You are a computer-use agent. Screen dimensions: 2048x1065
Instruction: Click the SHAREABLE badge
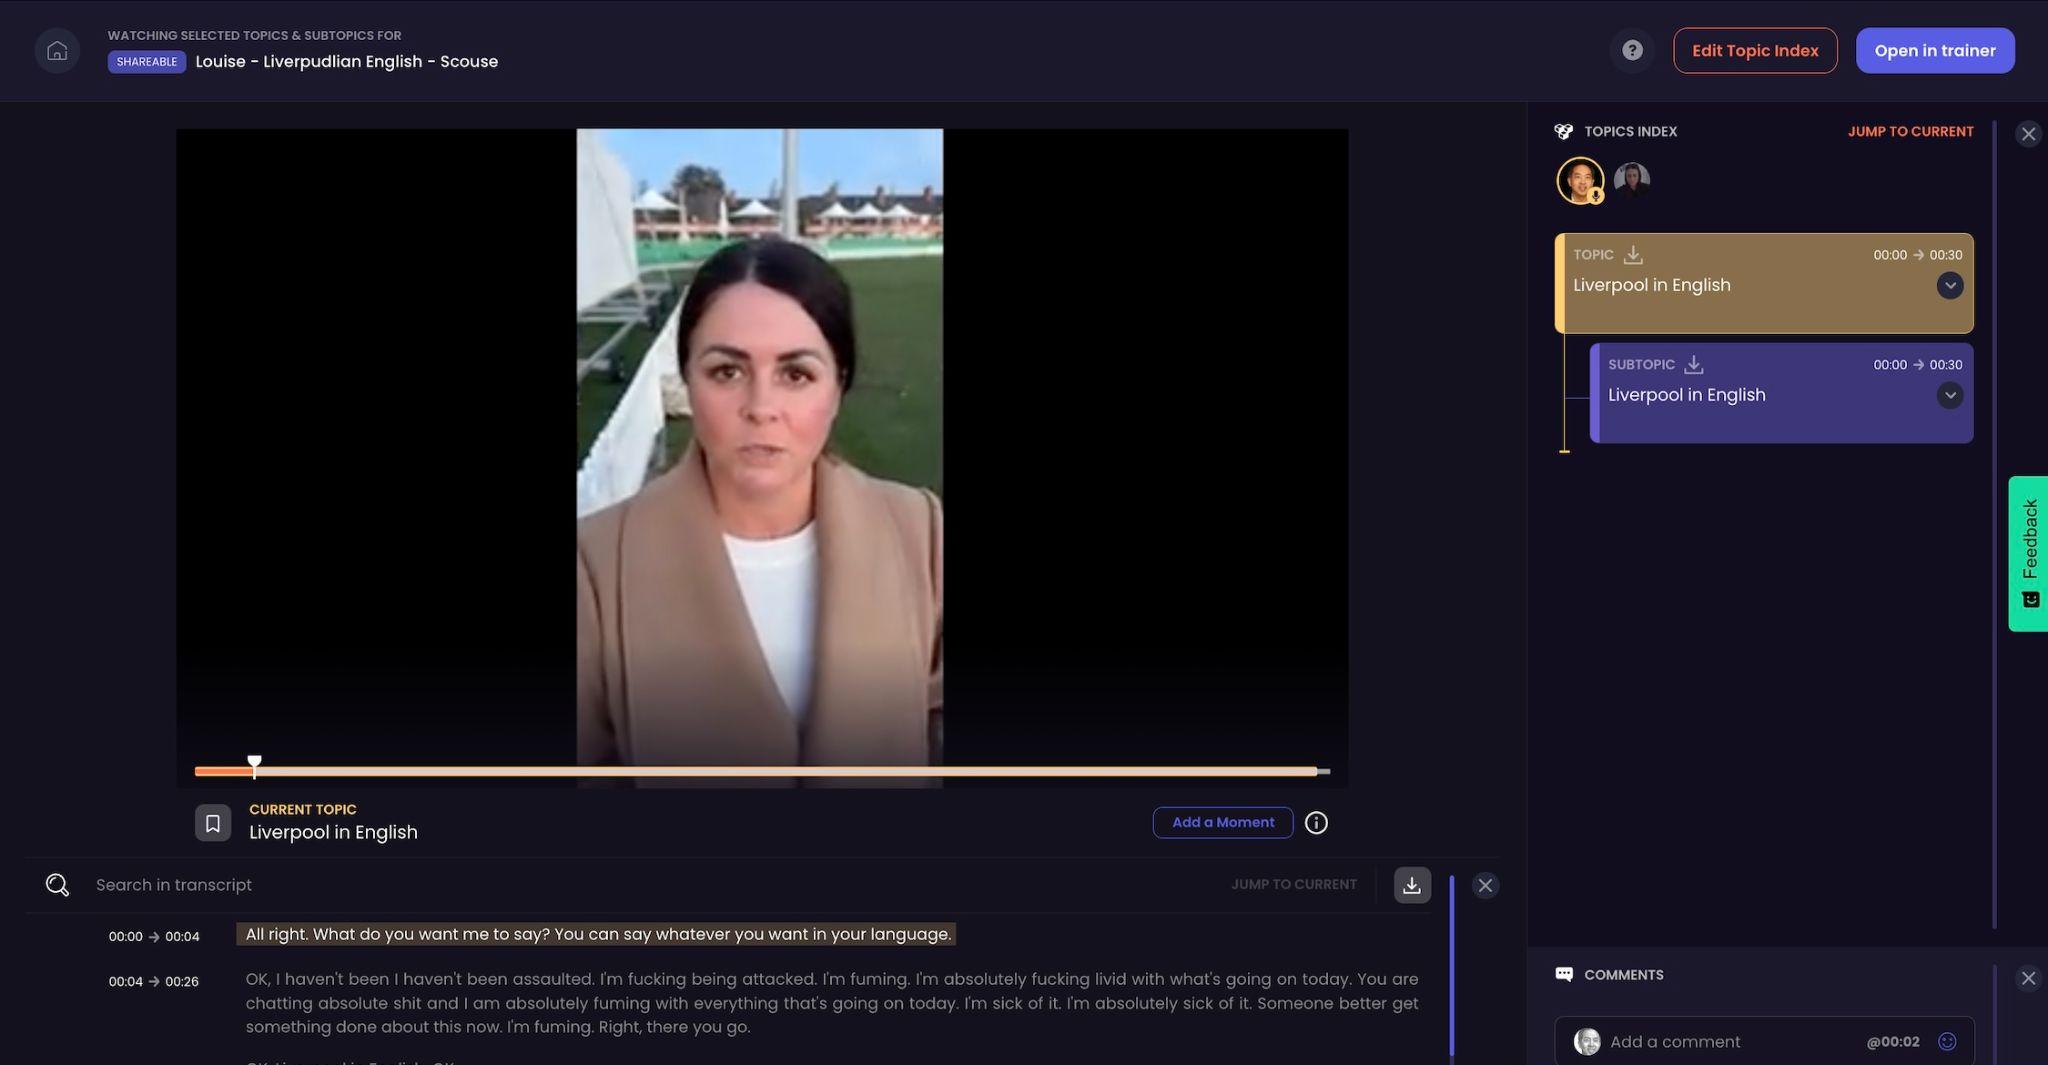click(x=147, y=62)
